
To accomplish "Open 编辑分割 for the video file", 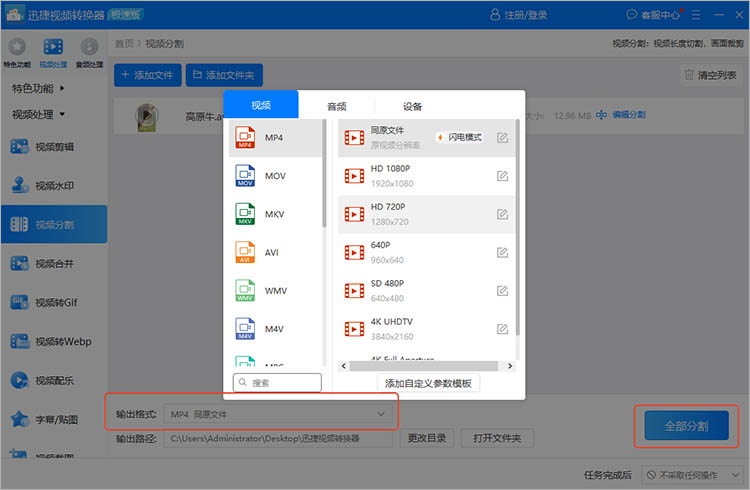I will (x=621, y=115).
